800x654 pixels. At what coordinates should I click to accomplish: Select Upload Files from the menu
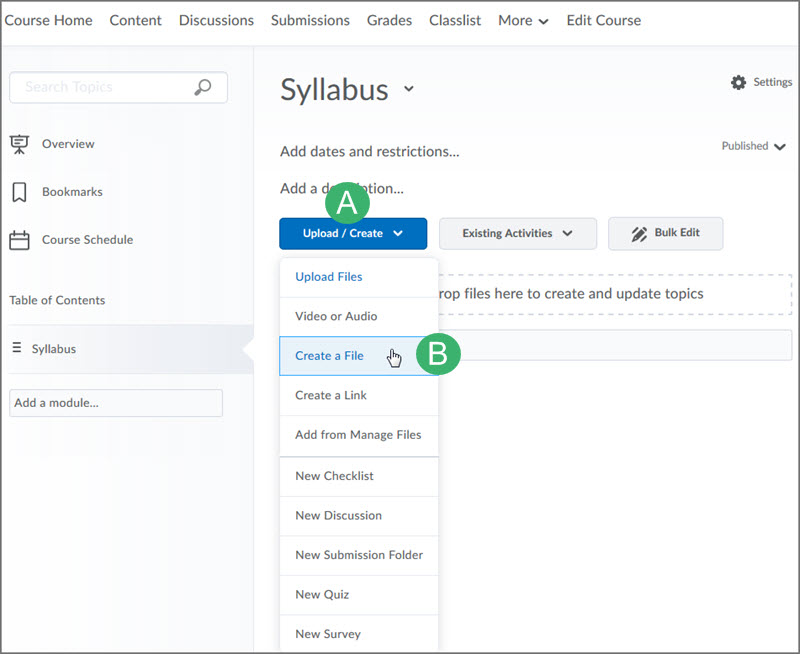[359, 277]
